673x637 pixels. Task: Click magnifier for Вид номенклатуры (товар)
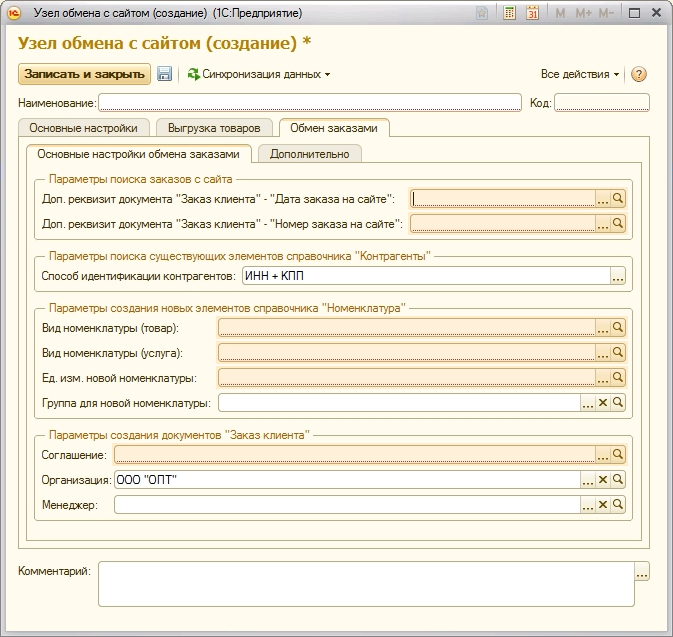click(x=618, y=327)
